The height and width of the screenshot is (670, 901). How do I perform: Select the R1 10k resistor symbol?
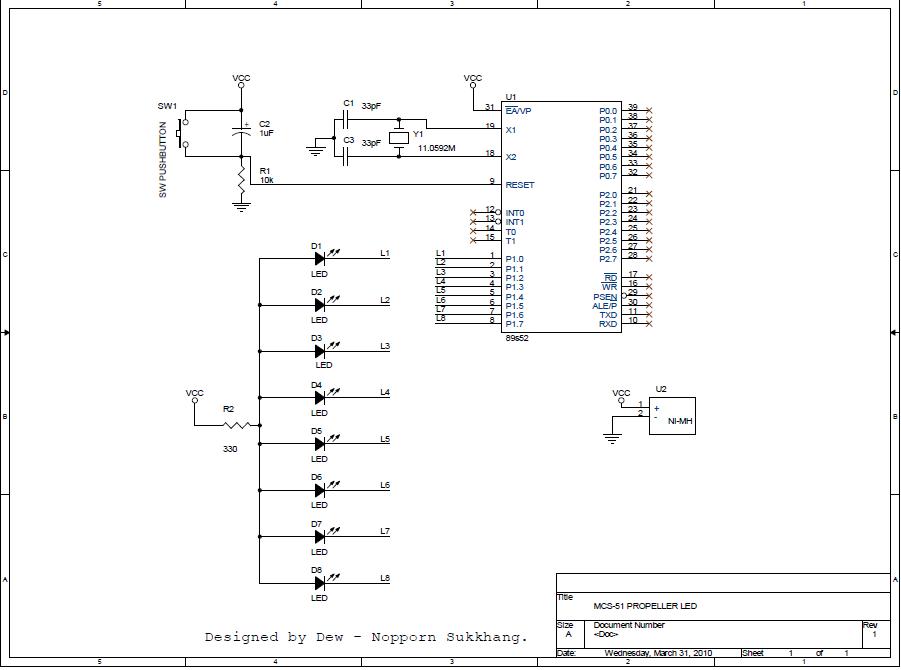(x=241, y=180)
